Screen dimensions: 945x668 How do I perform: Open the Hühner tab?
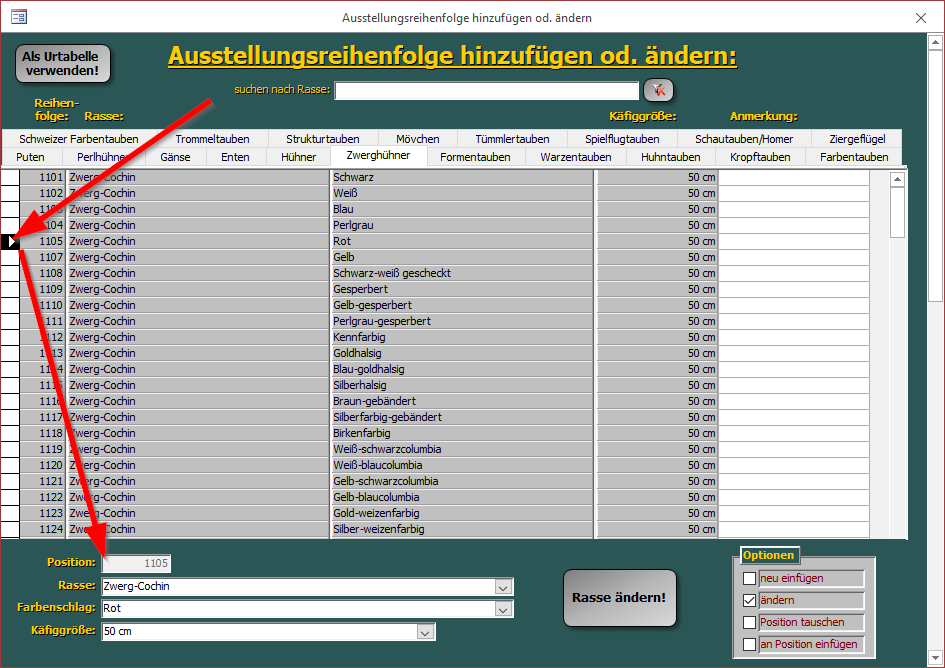coord(298,157)
